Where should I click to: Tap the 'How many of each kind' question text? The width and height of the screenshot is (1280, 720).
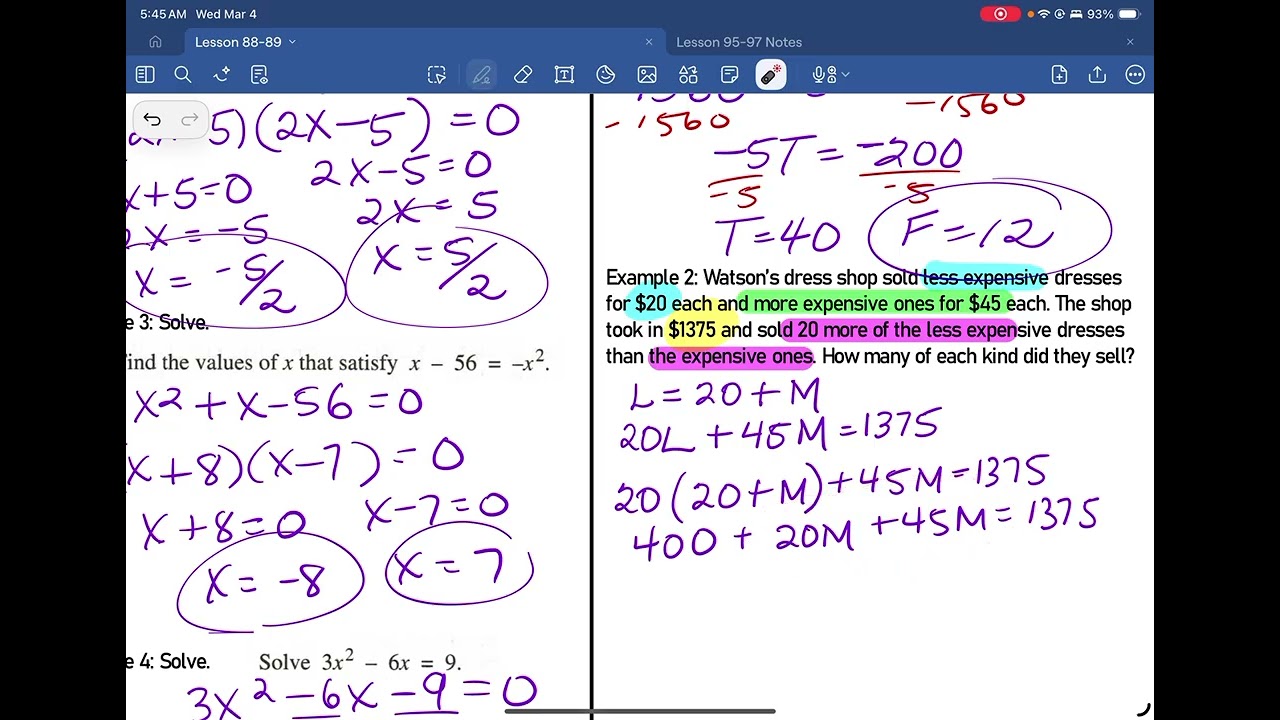click(978, 356)
